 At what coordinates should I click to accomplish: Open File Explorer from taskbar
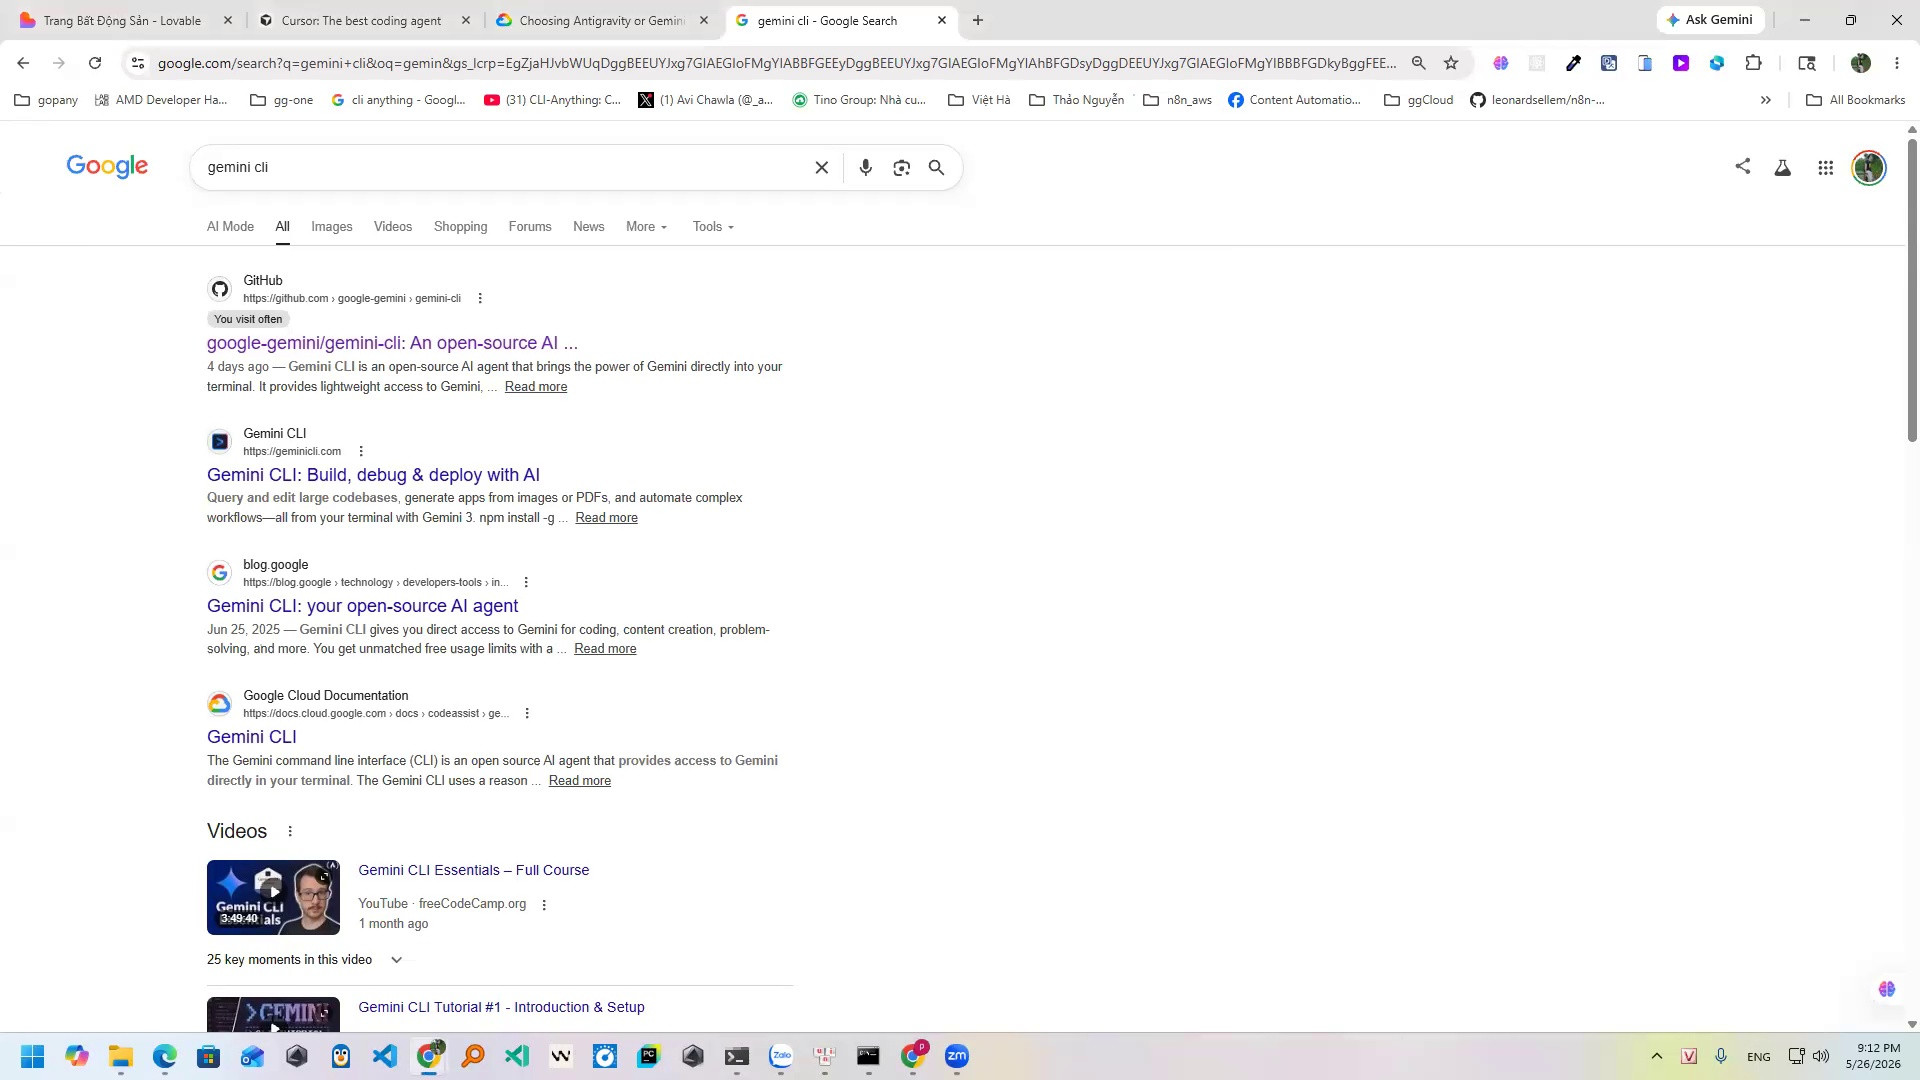[x=121, y=1056]
